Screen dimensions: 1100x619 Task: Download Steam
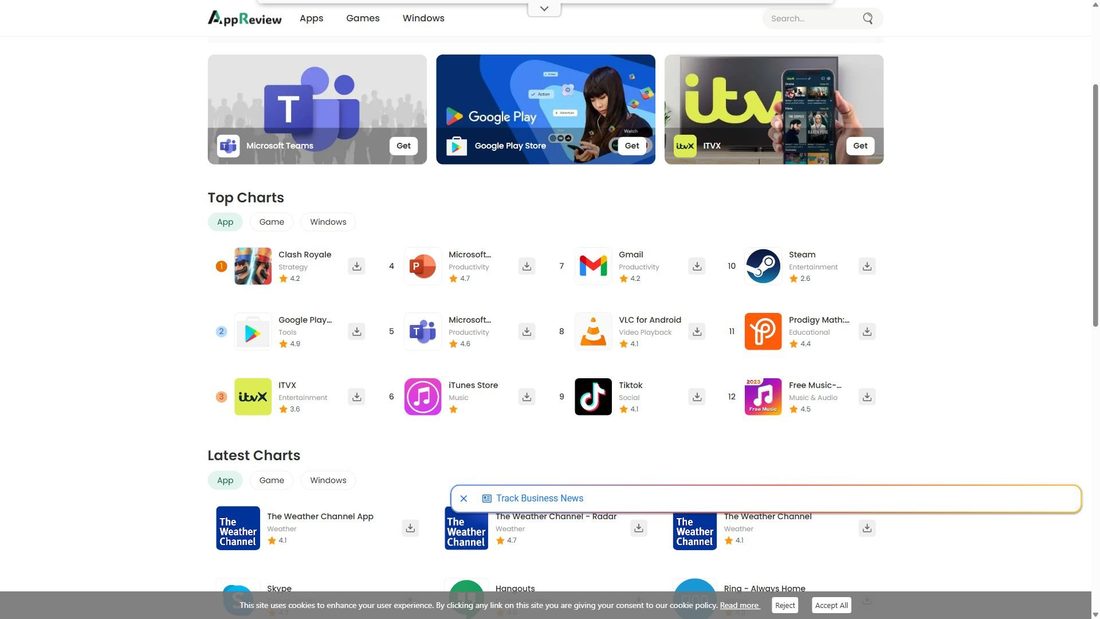867,266
